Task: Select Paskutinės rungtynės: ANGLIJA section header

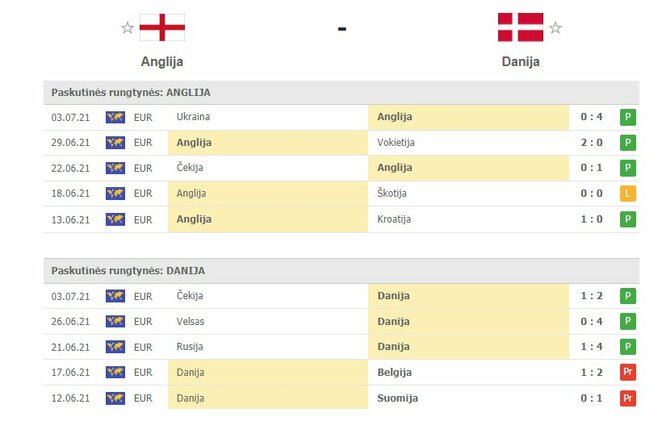Action: tap(341, 92)
